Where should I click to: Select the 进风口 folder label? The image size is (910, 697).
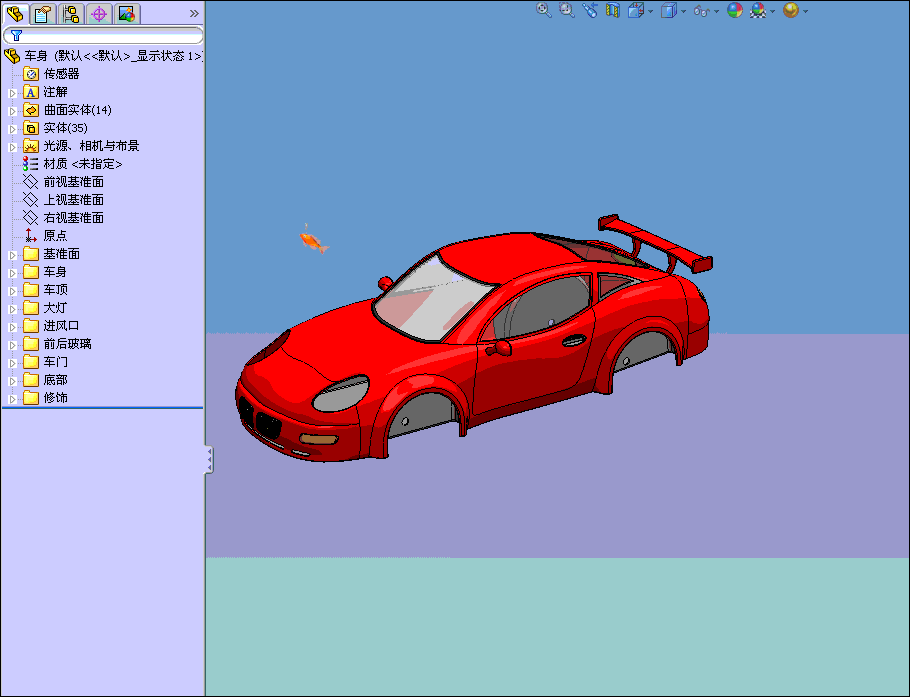coord(62,326)
